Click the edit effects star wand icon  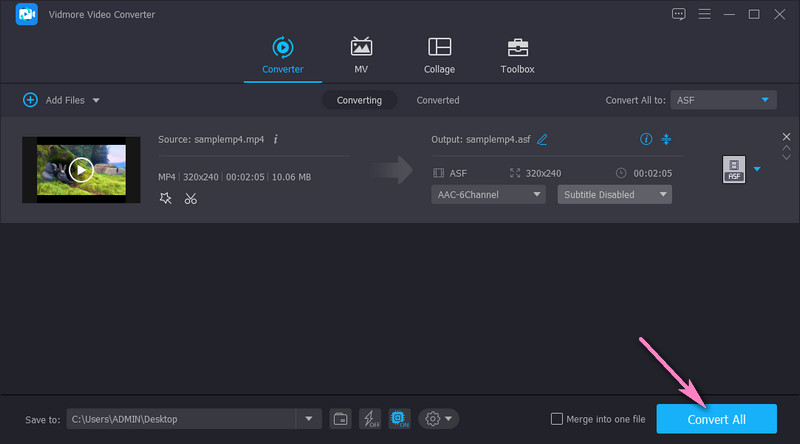click(166, 198)
